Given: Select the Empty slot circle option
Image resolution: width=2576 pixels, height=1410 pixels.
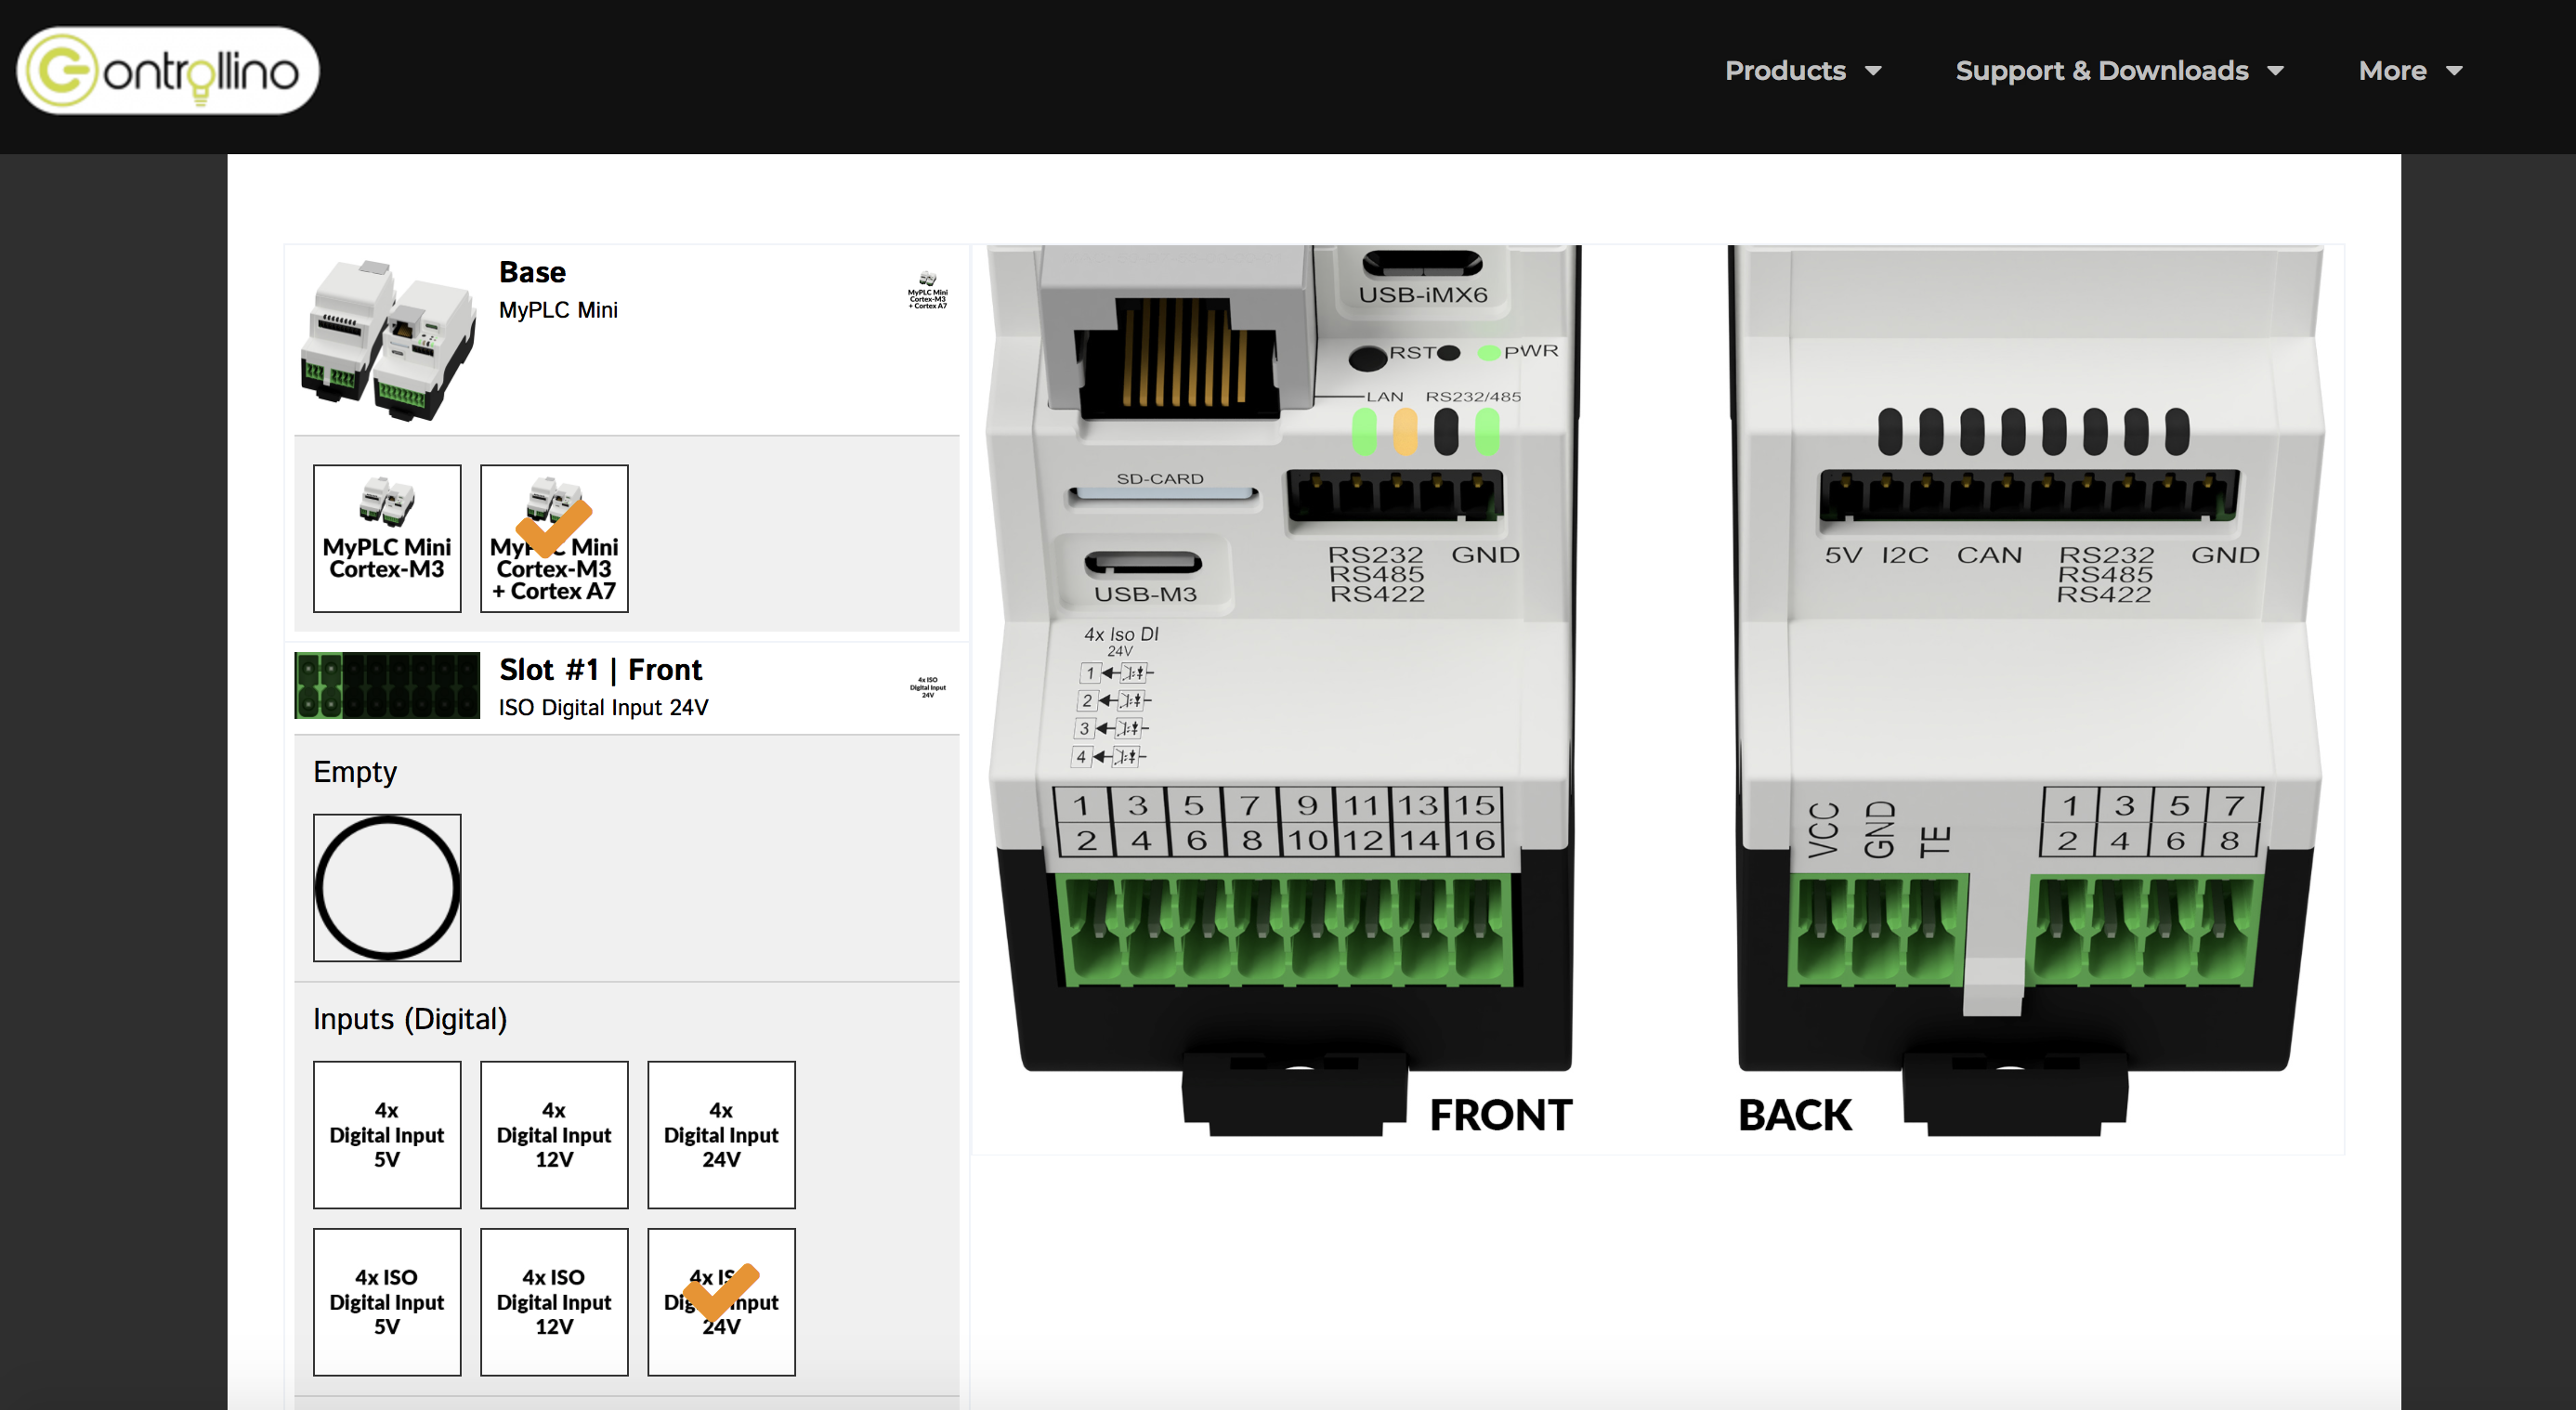Looking at the screenshot, I should [x=387, y=888].
